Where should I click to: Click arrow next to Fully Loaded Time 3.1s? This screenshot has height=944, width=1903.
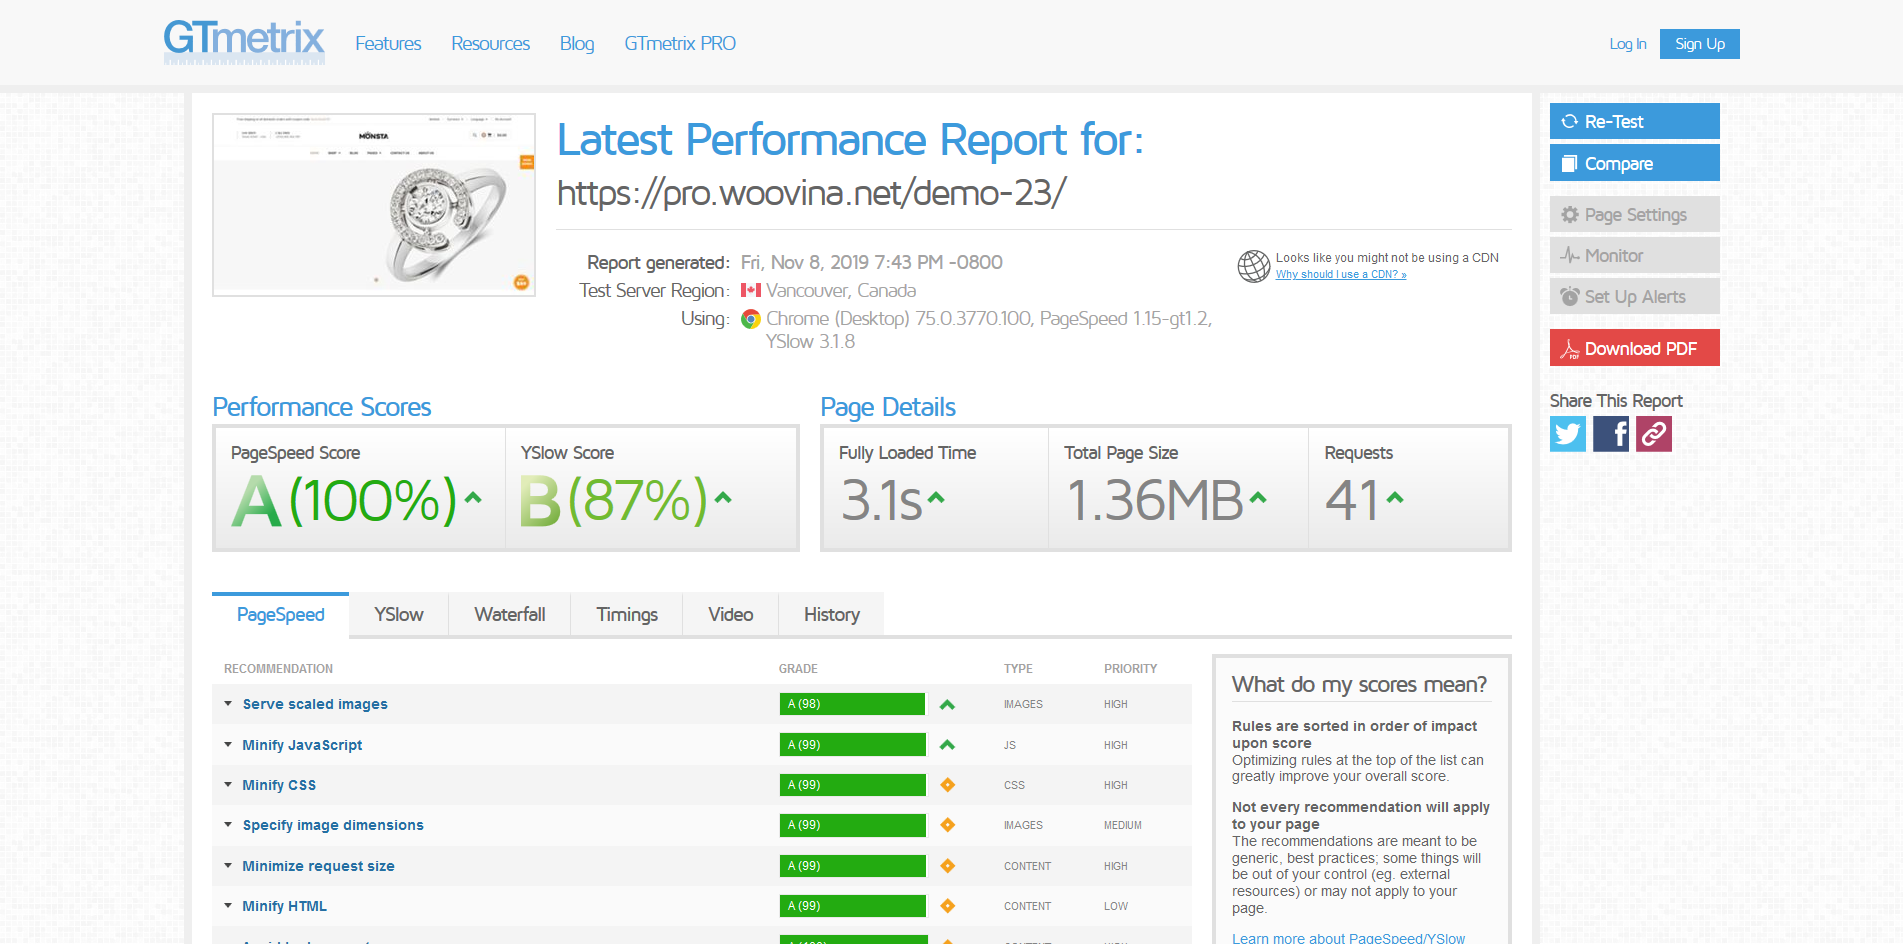(x=936, y=497)
